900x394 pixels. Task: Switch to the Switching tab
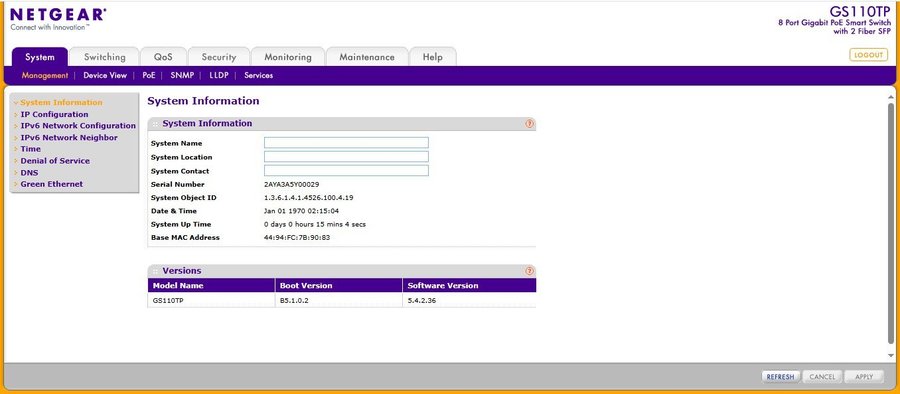pyautogui.click(x=104, y=57)
